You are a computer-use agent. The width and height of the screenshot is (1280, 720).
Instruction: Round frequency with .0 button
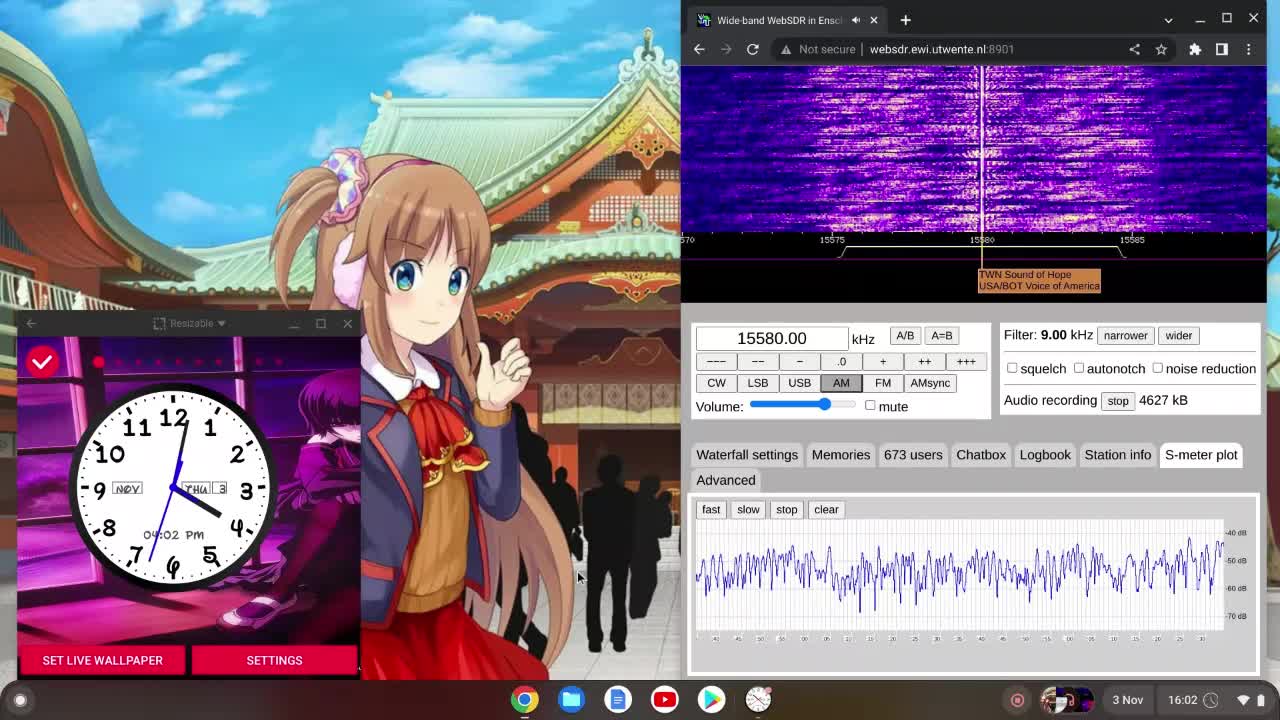click(x=841, y=362)
